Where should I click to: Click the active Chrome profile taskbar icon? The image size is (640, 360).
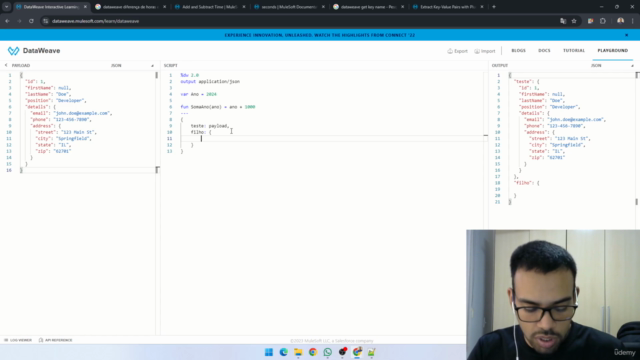pos(357,352)
